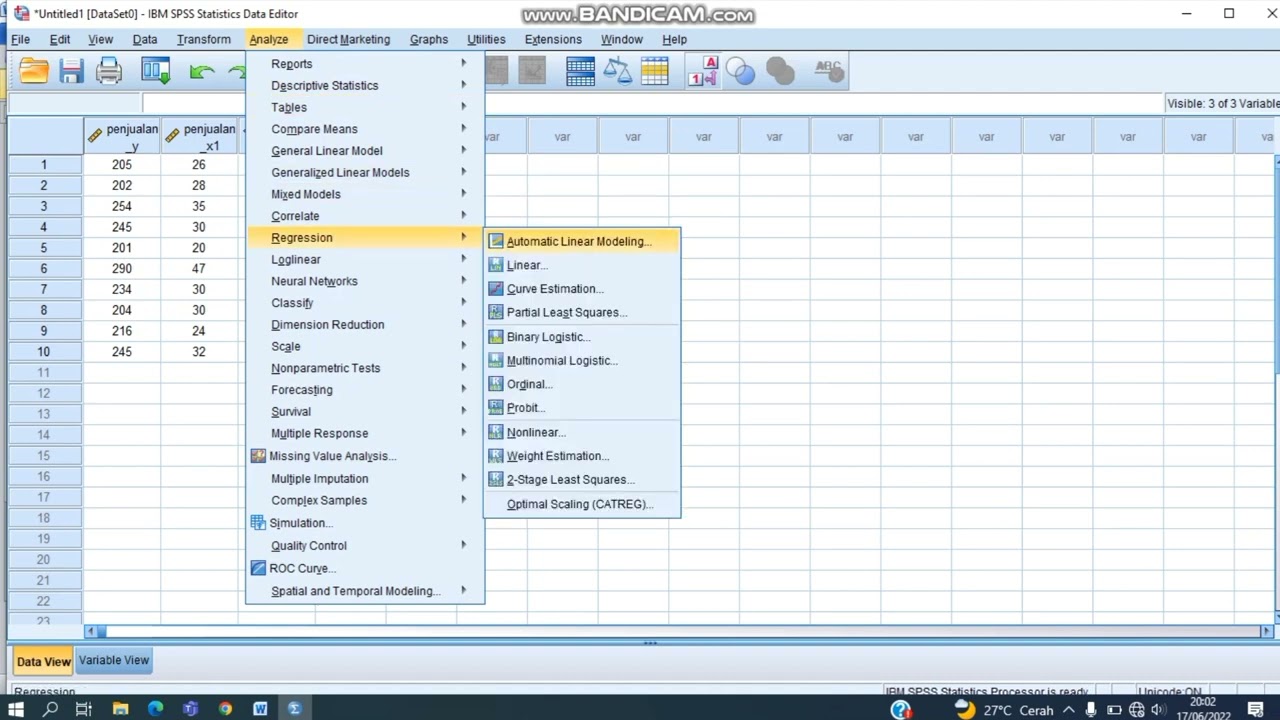
Task: Select the penjualan_y column header
Action: 122,137
